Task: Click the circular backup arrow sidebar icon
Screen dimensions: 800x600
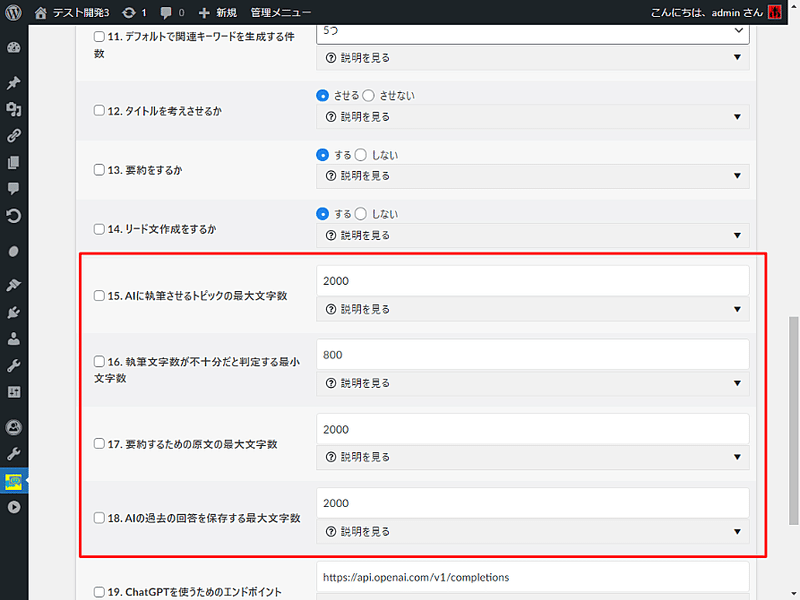Action: pyautogui.click(x=14, y=216)
